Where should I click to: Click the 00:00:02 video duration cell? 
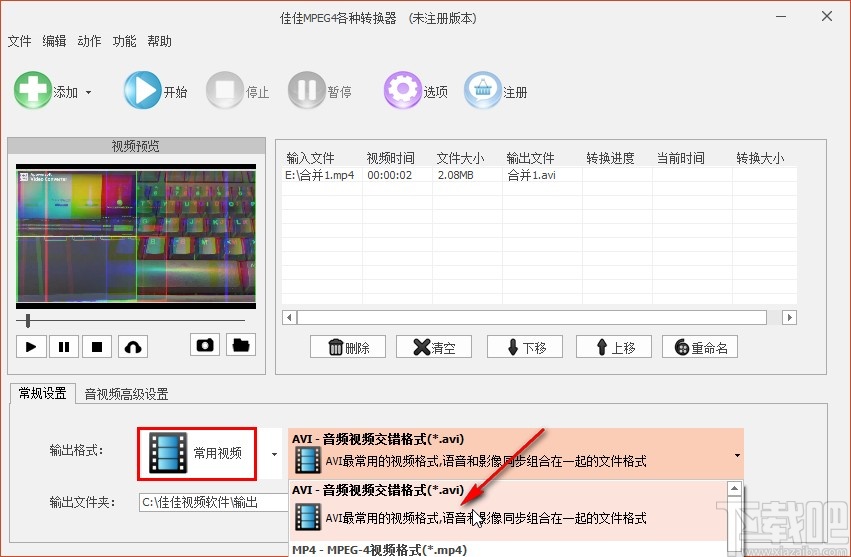pos(397,175)
